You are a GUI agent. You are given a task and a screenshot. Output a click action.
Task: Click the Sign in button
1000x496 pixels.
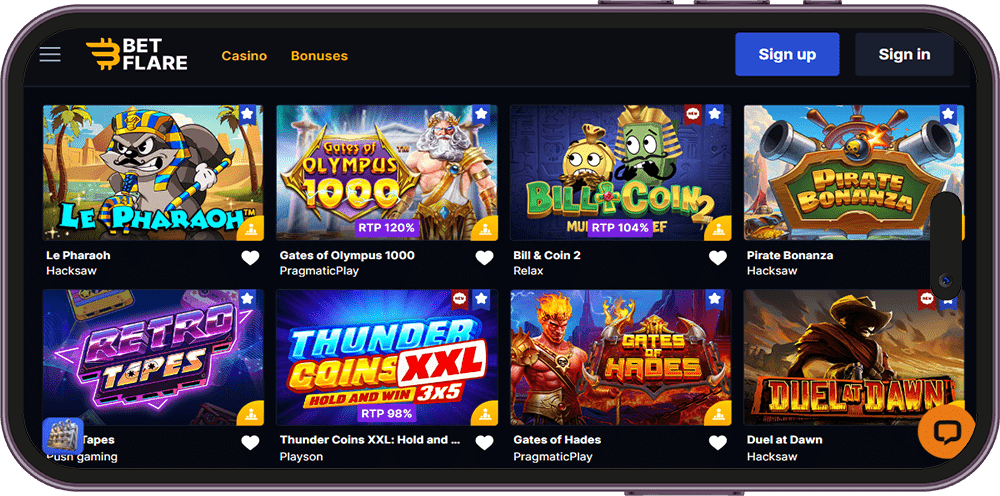pyautogui.click(x=904, y=55)
